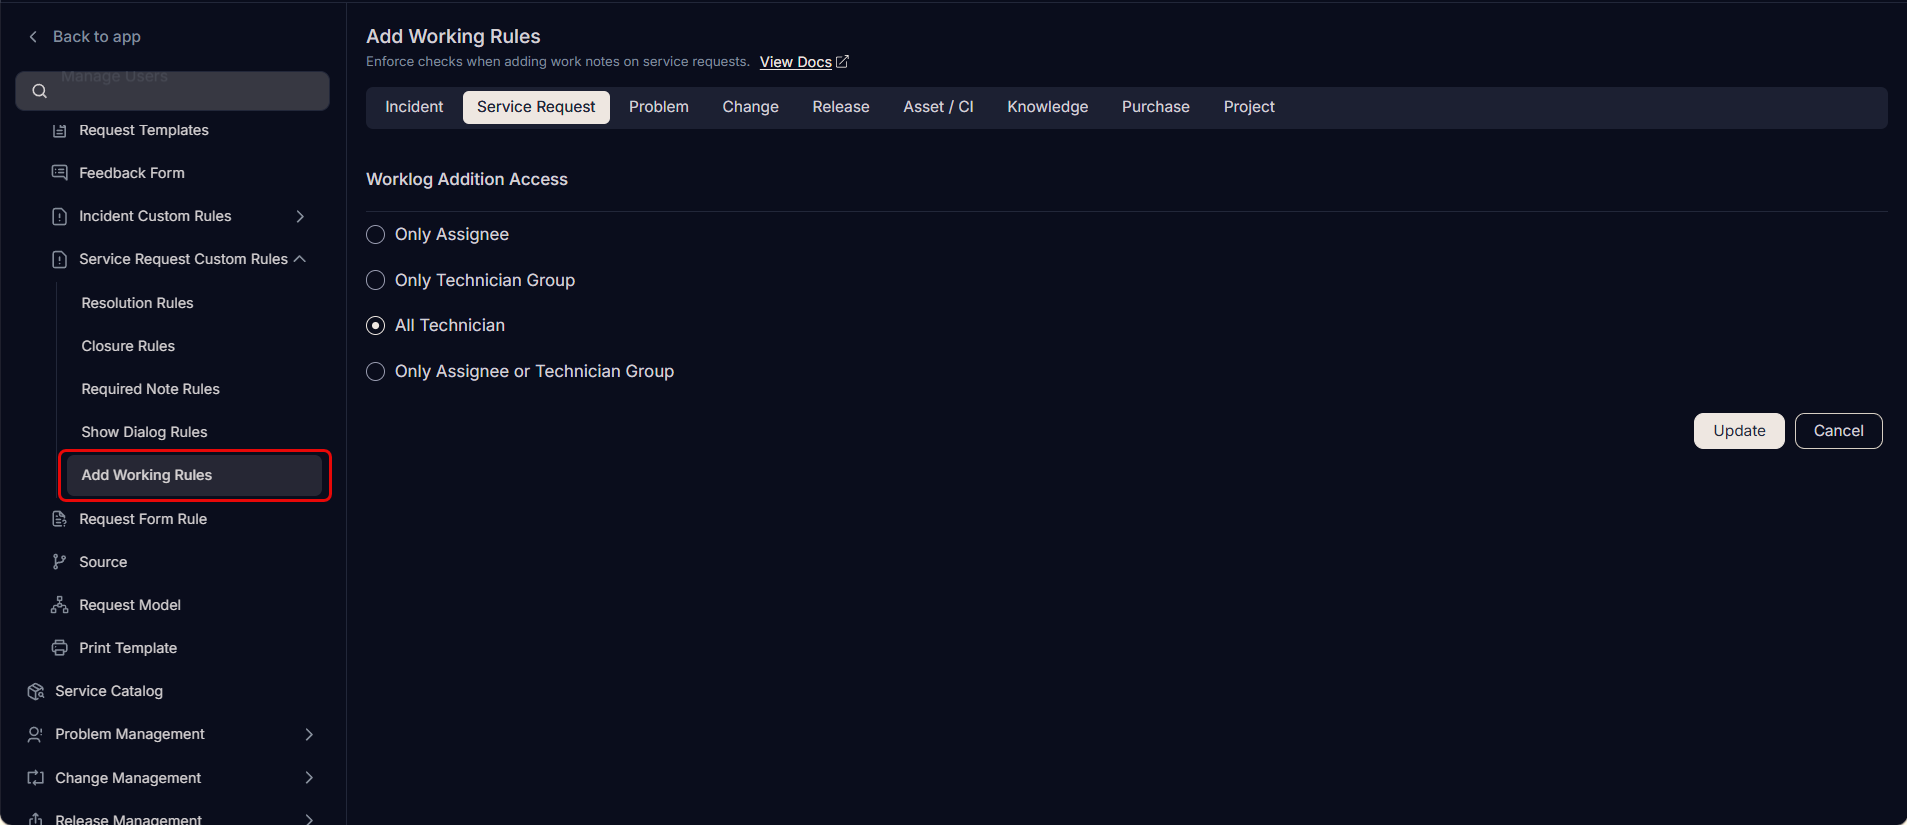Image resolution: width=1907 pixels, height=825 pixels.
Task: Select the All Technician radio option
Action: point(376,326)
